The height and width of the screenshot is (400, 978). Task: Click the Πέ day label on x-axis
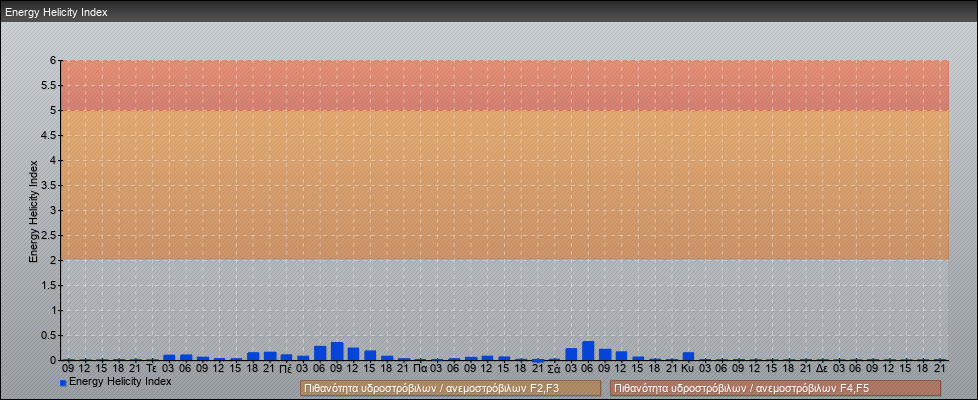[x=286, y=369]
